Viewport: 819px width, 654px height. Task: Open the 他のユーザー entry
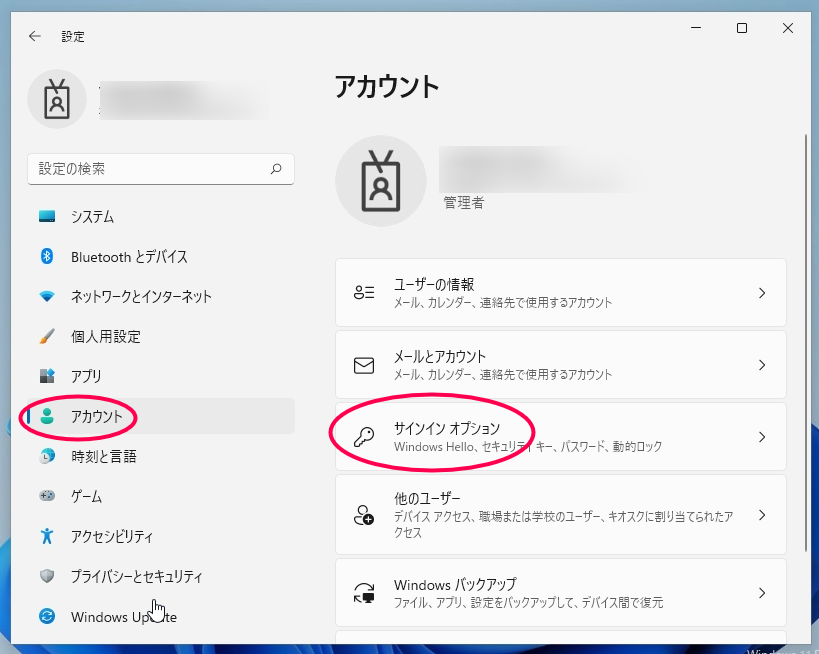point(560,515)
